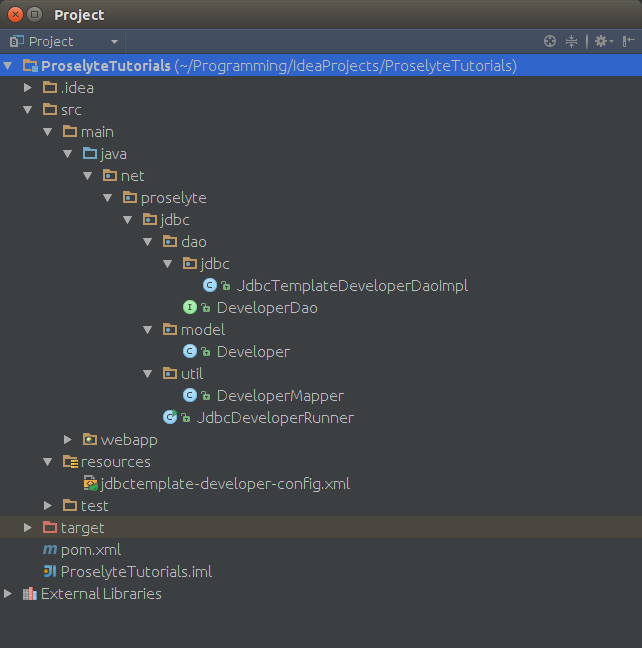
Task: Collapse the resources folder
Action: 48,462
